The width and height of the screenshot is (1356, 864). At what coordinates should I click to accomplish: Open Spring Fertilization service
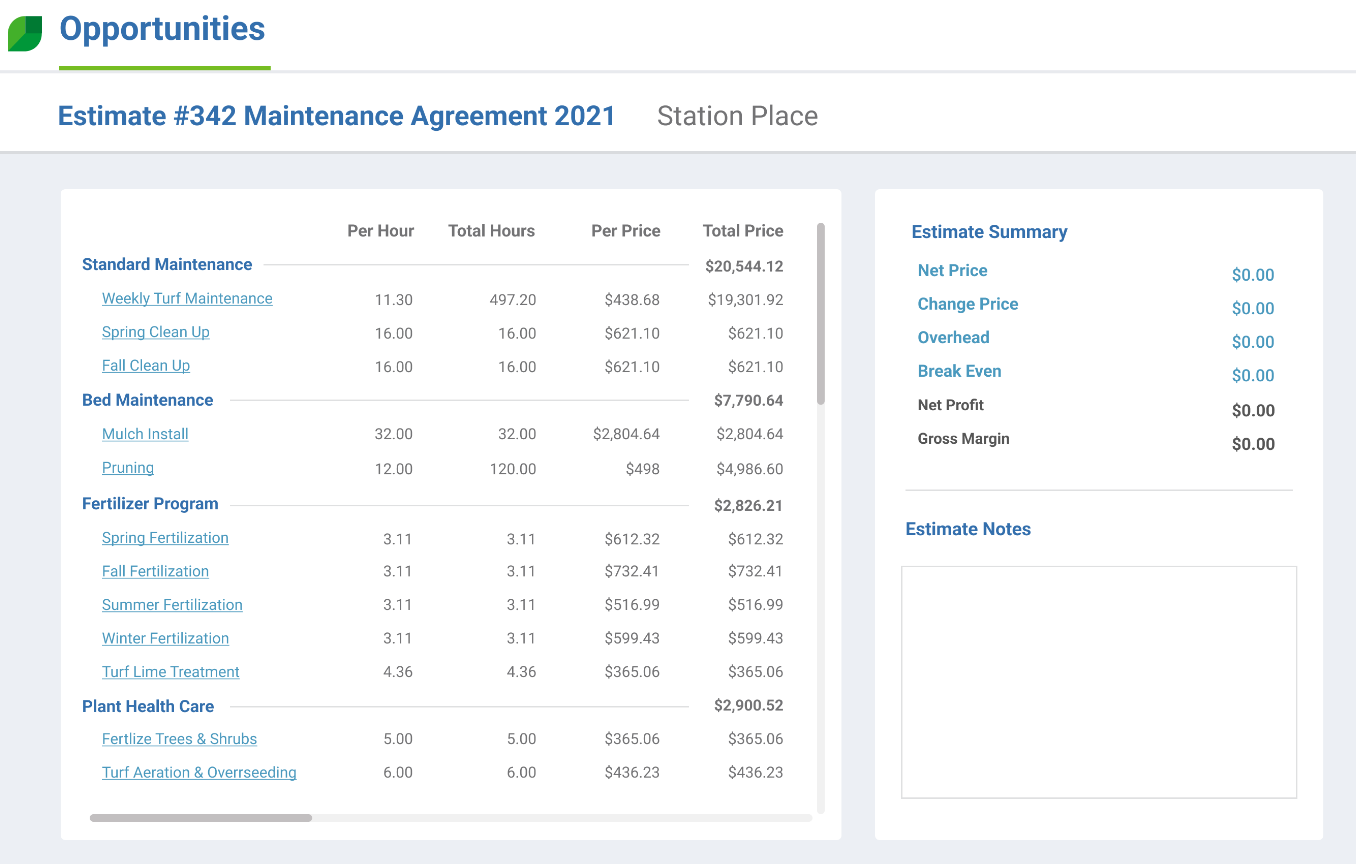click(x=165, y=538)
